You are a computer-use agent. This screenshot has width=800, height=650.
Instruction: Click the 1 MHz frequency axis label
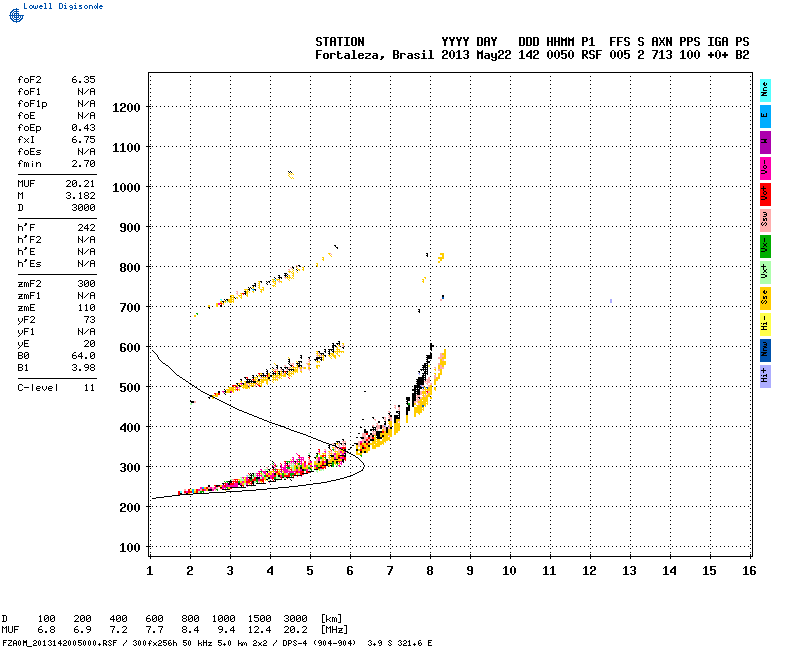click(149, 571)
